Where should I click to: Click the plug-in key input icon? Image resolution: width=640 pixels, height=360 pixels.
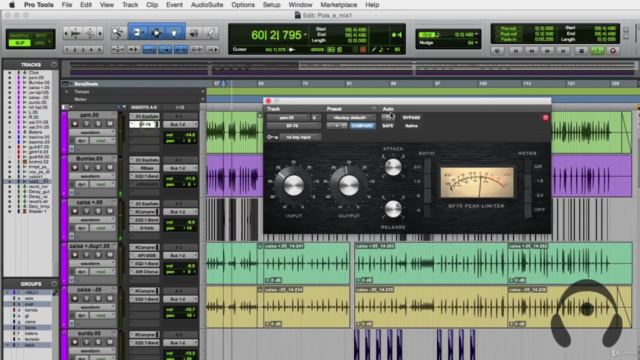pyautogui.click(x=272, y=137)
